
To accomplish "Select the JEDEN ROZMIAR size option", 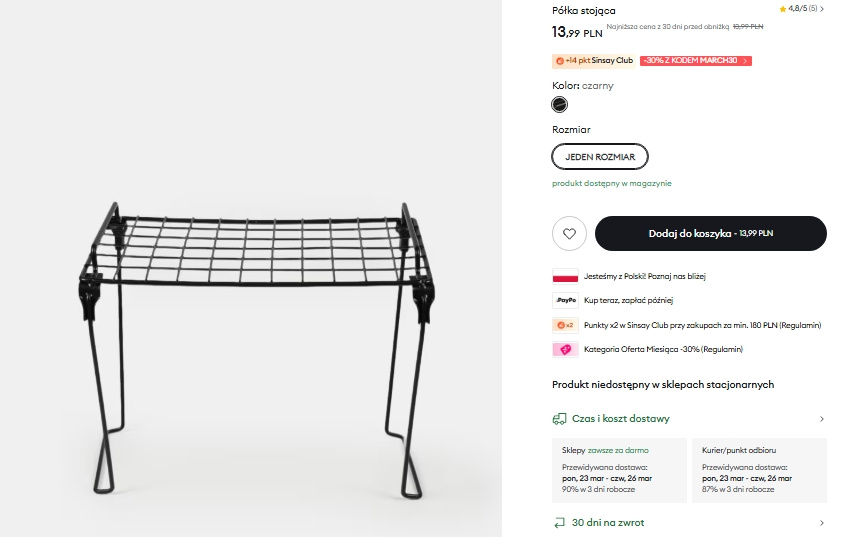I will coord(600,157).
